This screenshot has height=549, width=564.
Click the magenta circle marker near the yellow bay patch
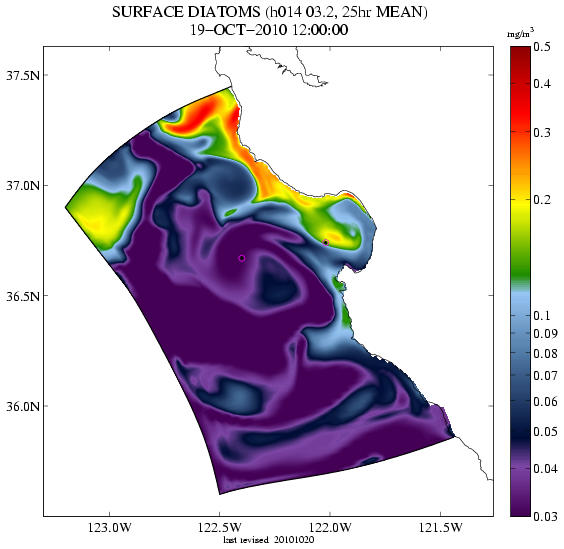pos(326,242)
